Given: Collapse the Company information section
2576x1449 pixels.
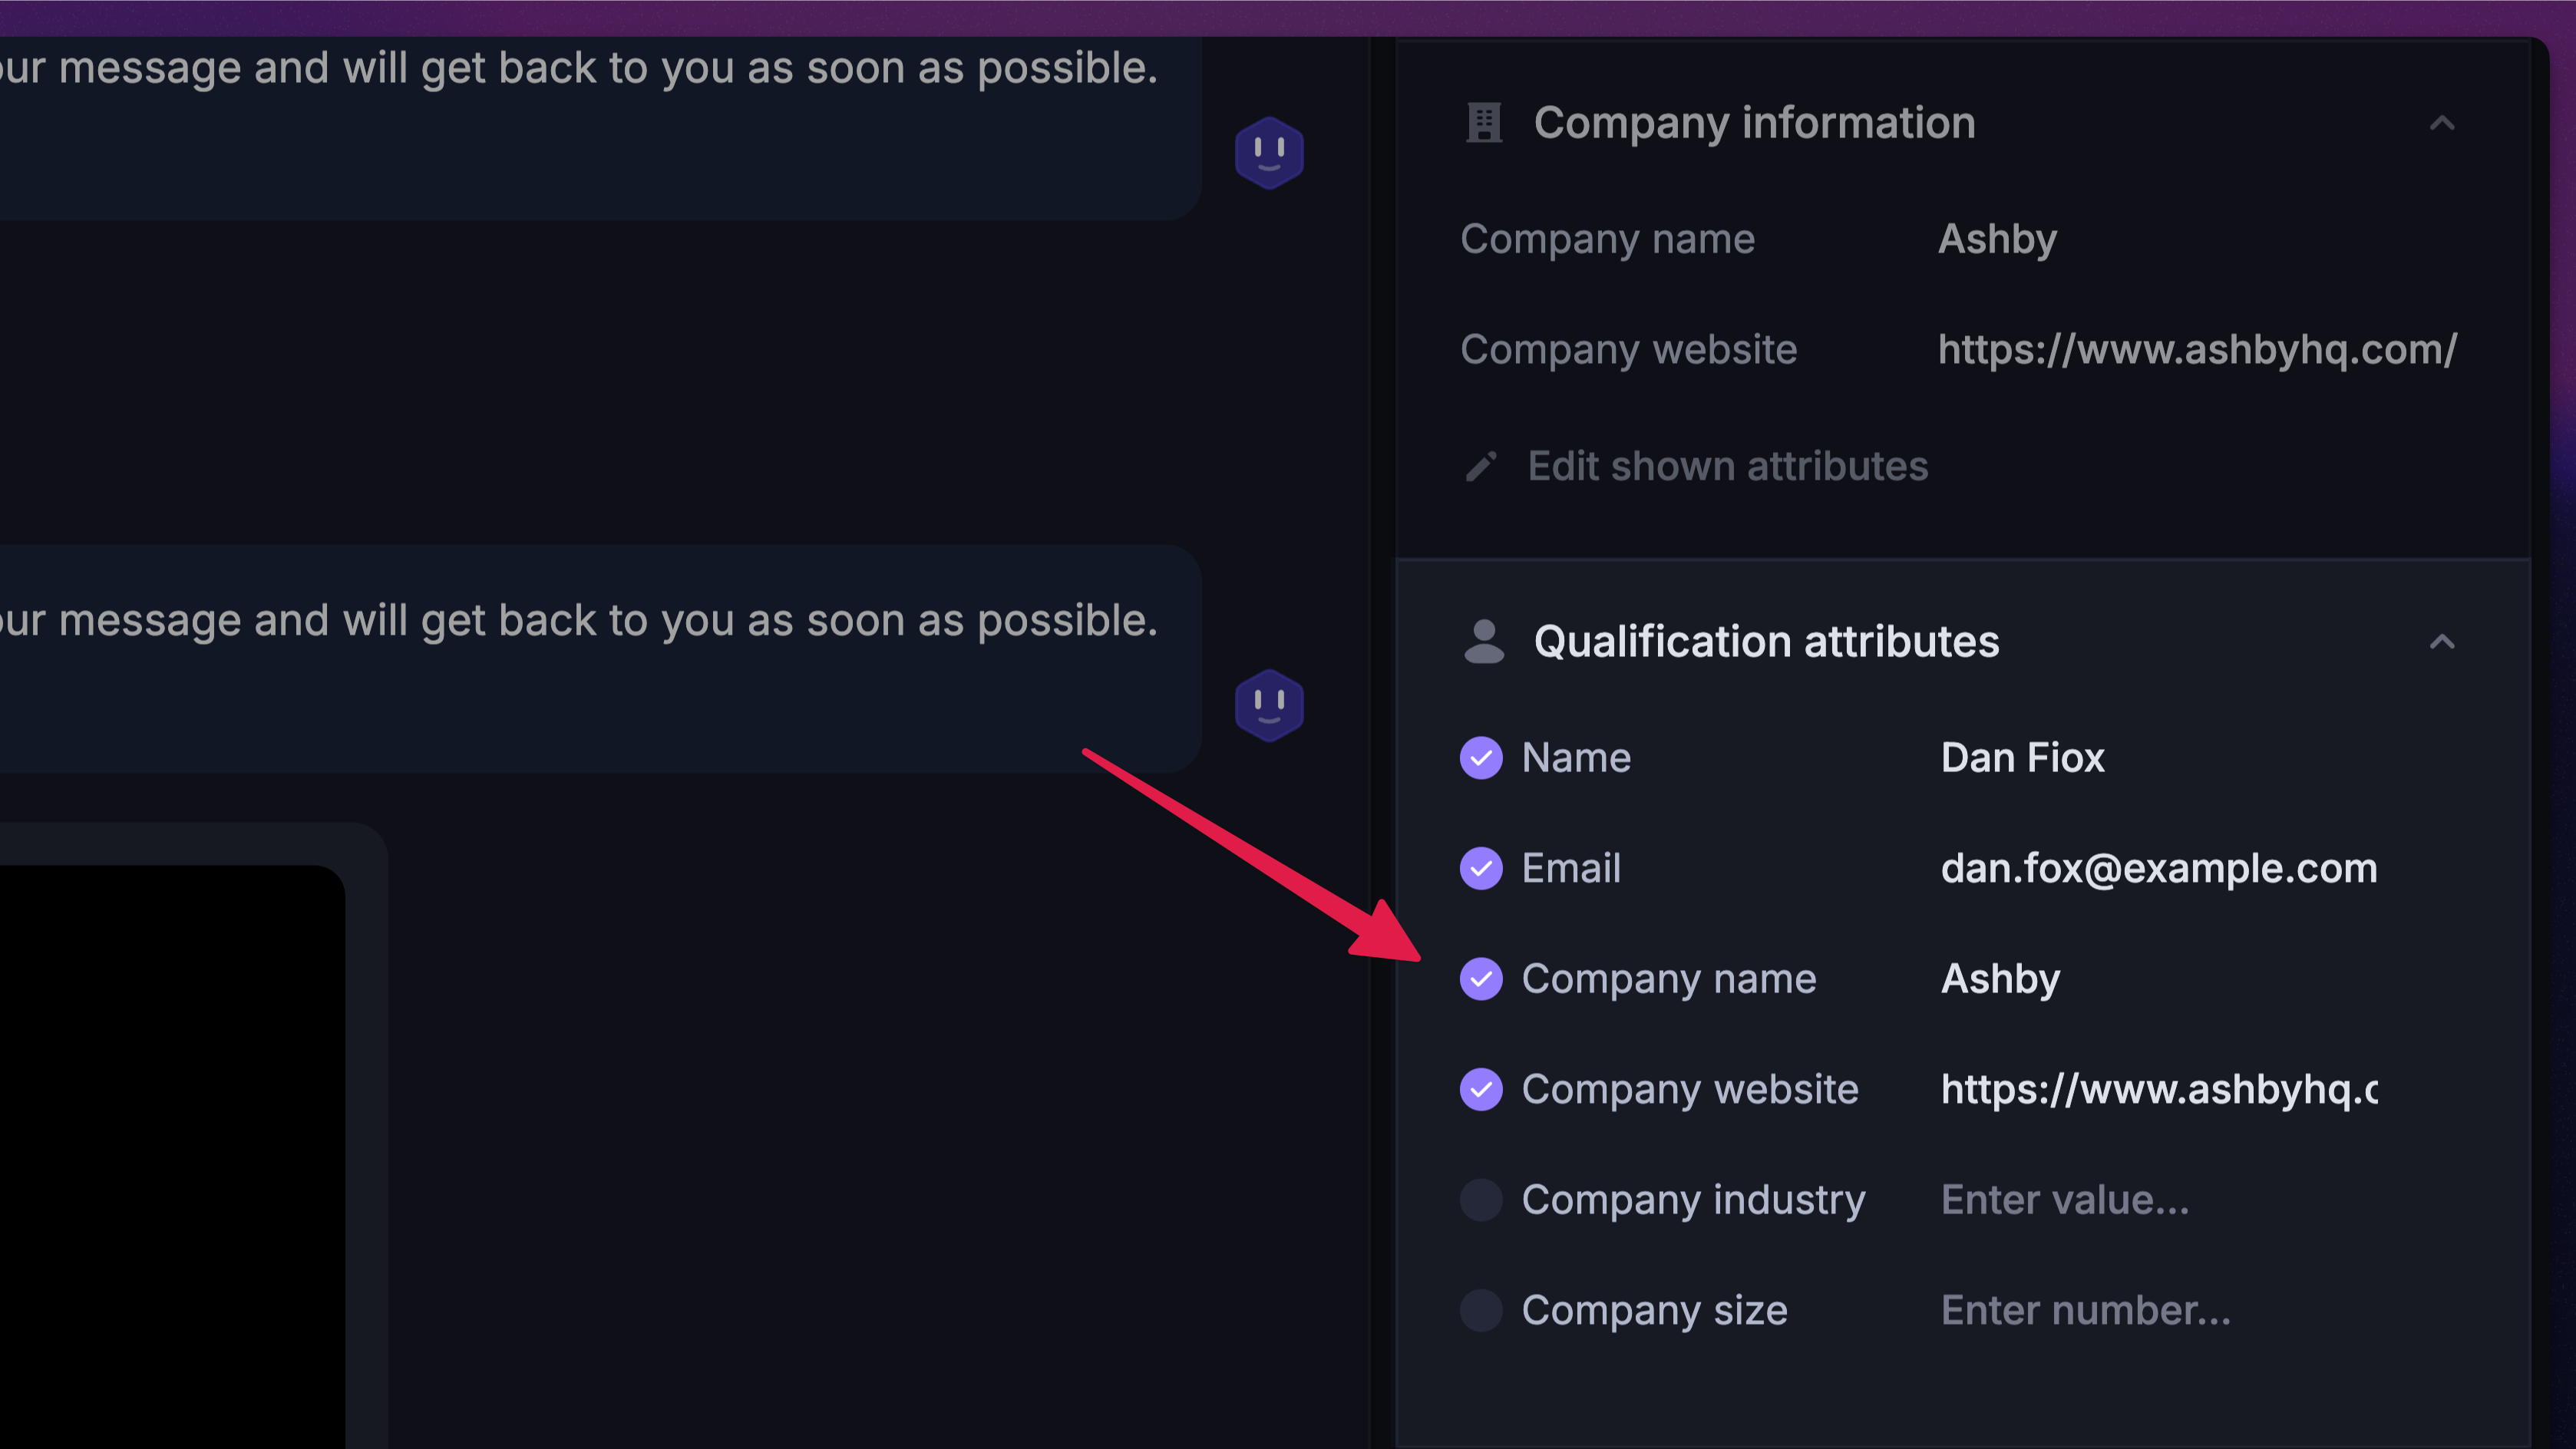Looking at the screenshot, I should point(2442,123).
